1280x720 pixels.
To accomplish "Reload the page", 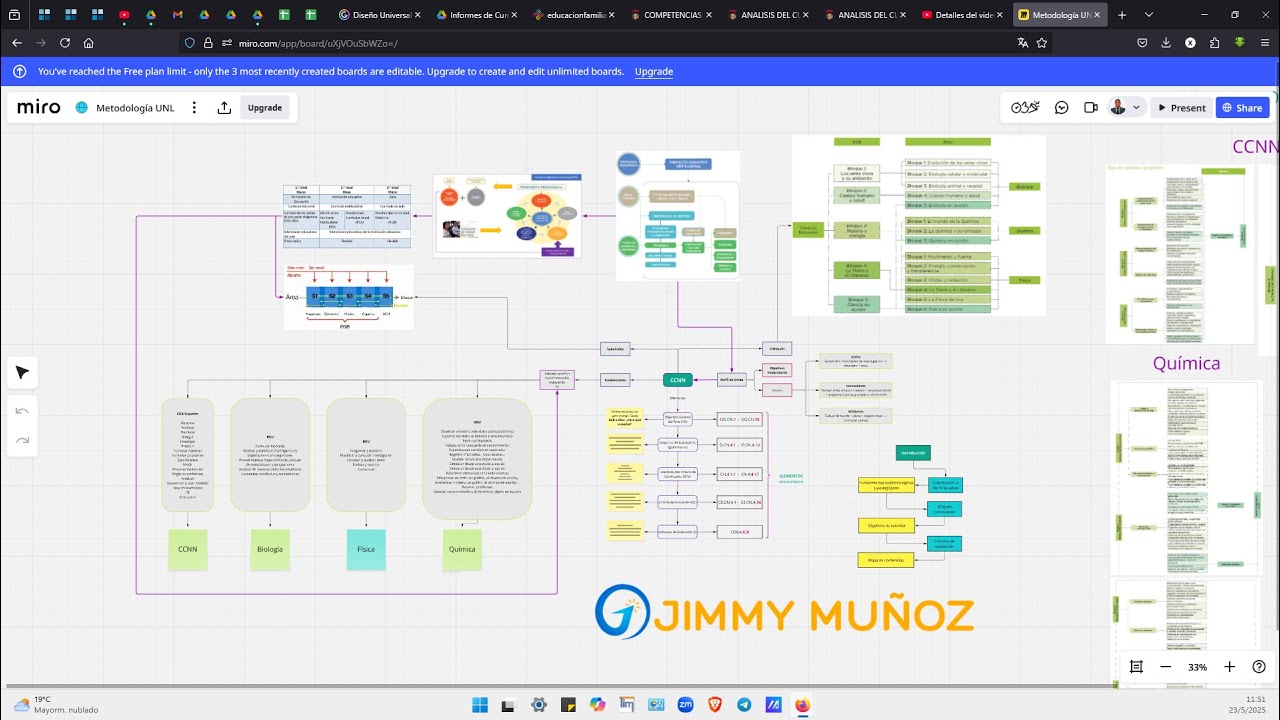I will click(x=65, y=43).
